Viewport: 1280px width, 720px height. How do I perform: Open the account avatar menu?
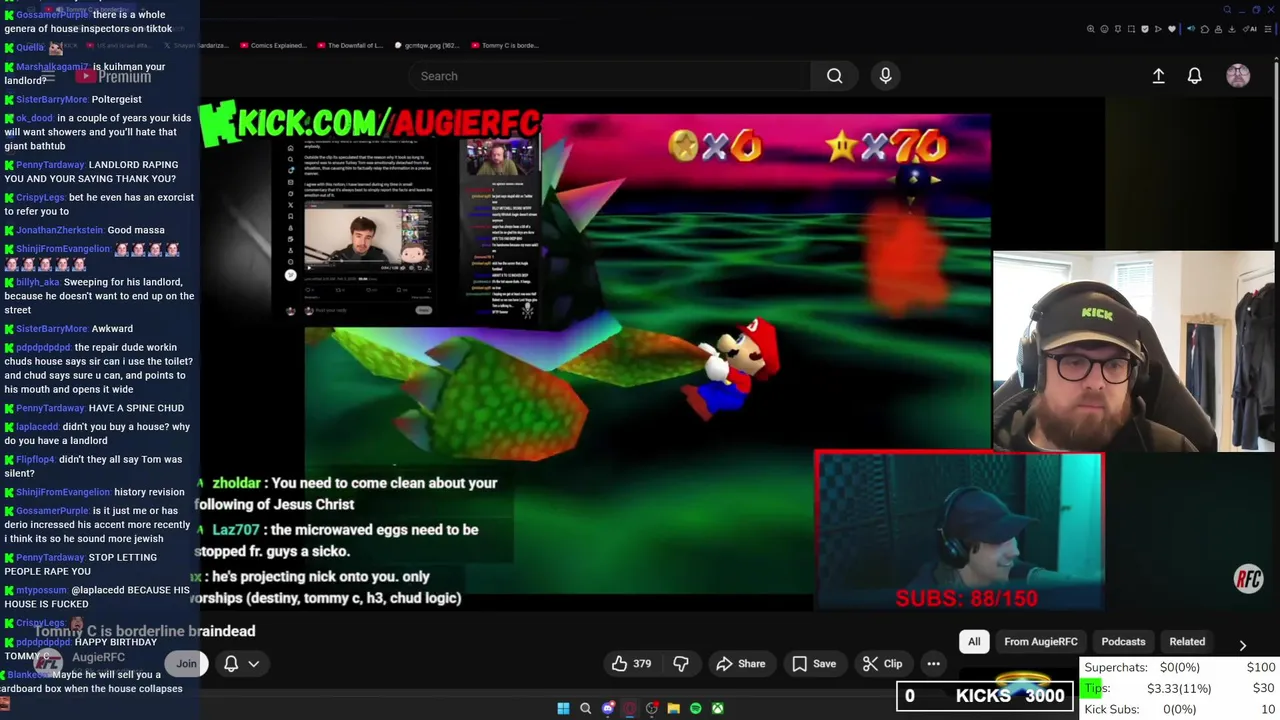(1238, 76)
